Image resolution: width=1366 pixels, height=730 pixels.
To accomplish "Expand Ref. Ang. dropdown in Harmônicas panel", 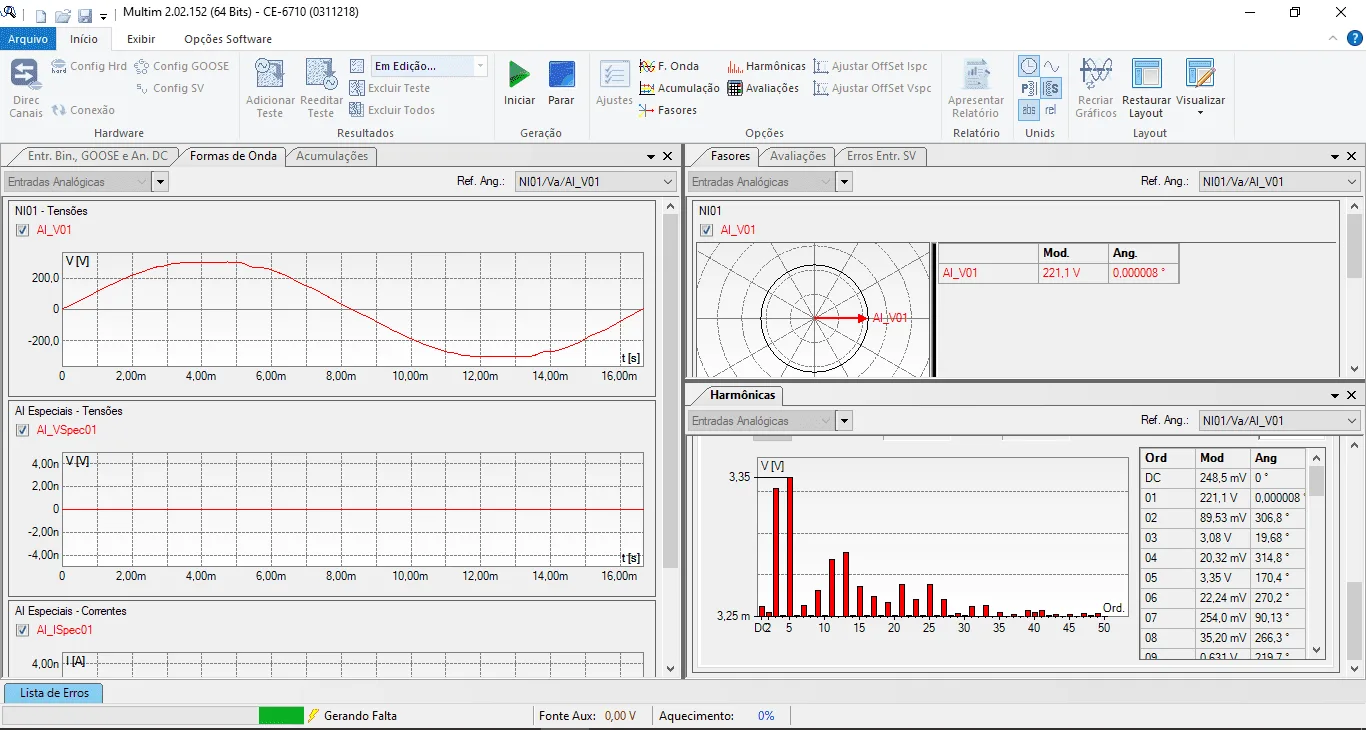I will coord(1279,421).
